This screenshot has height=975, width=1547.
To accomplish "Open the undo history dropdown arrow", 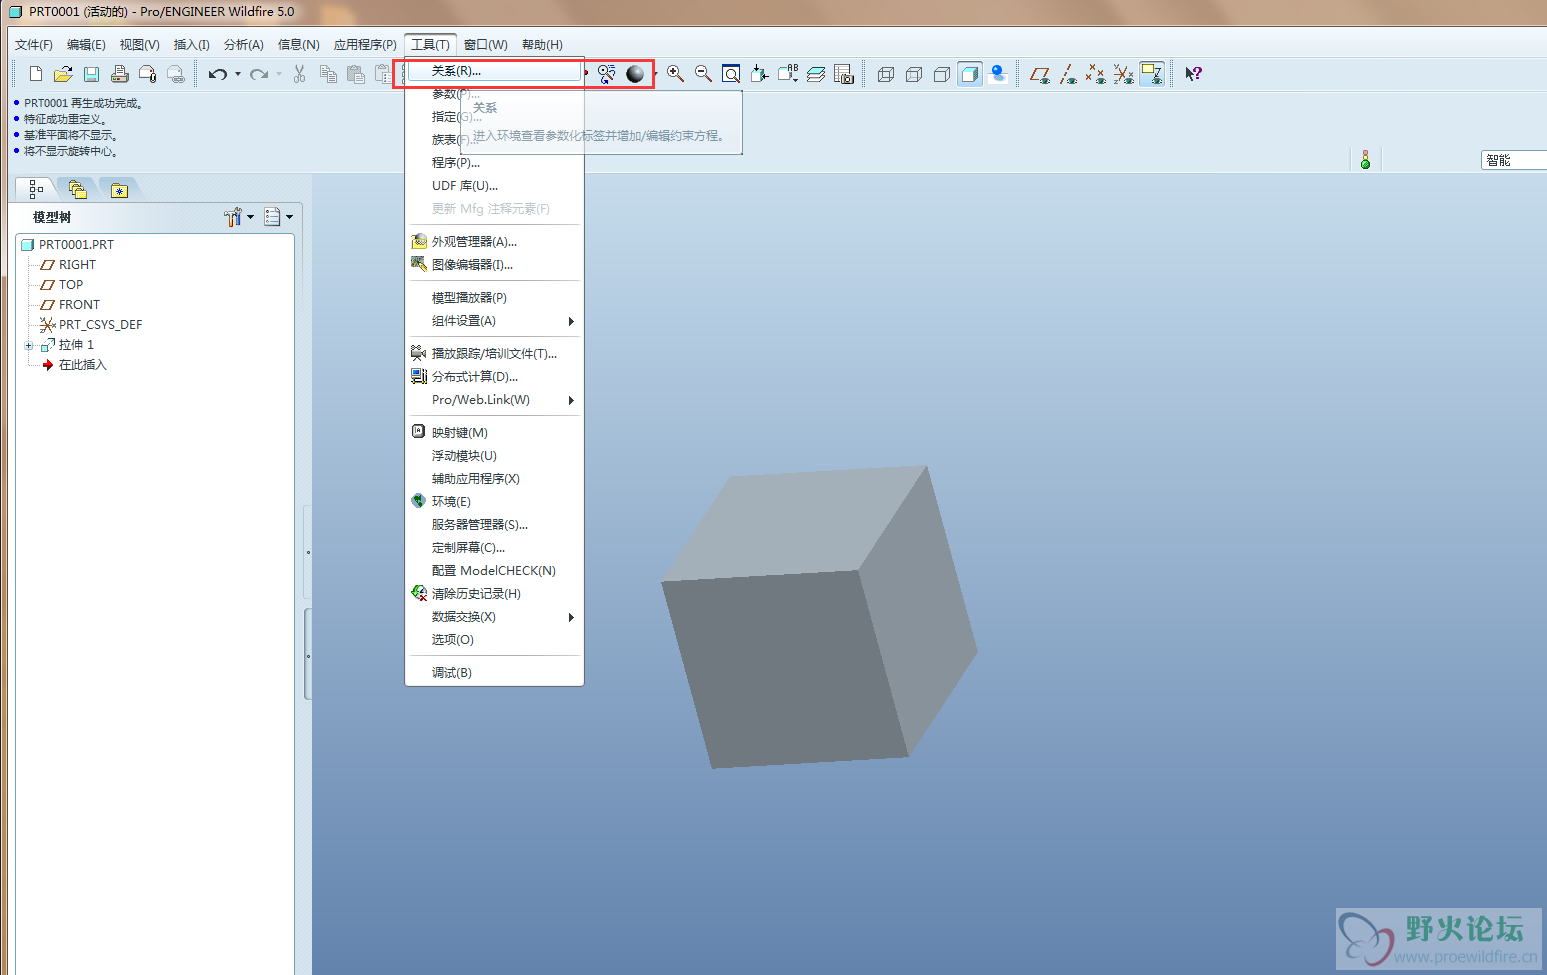I will pyautogui.click(x=238, y=74).
